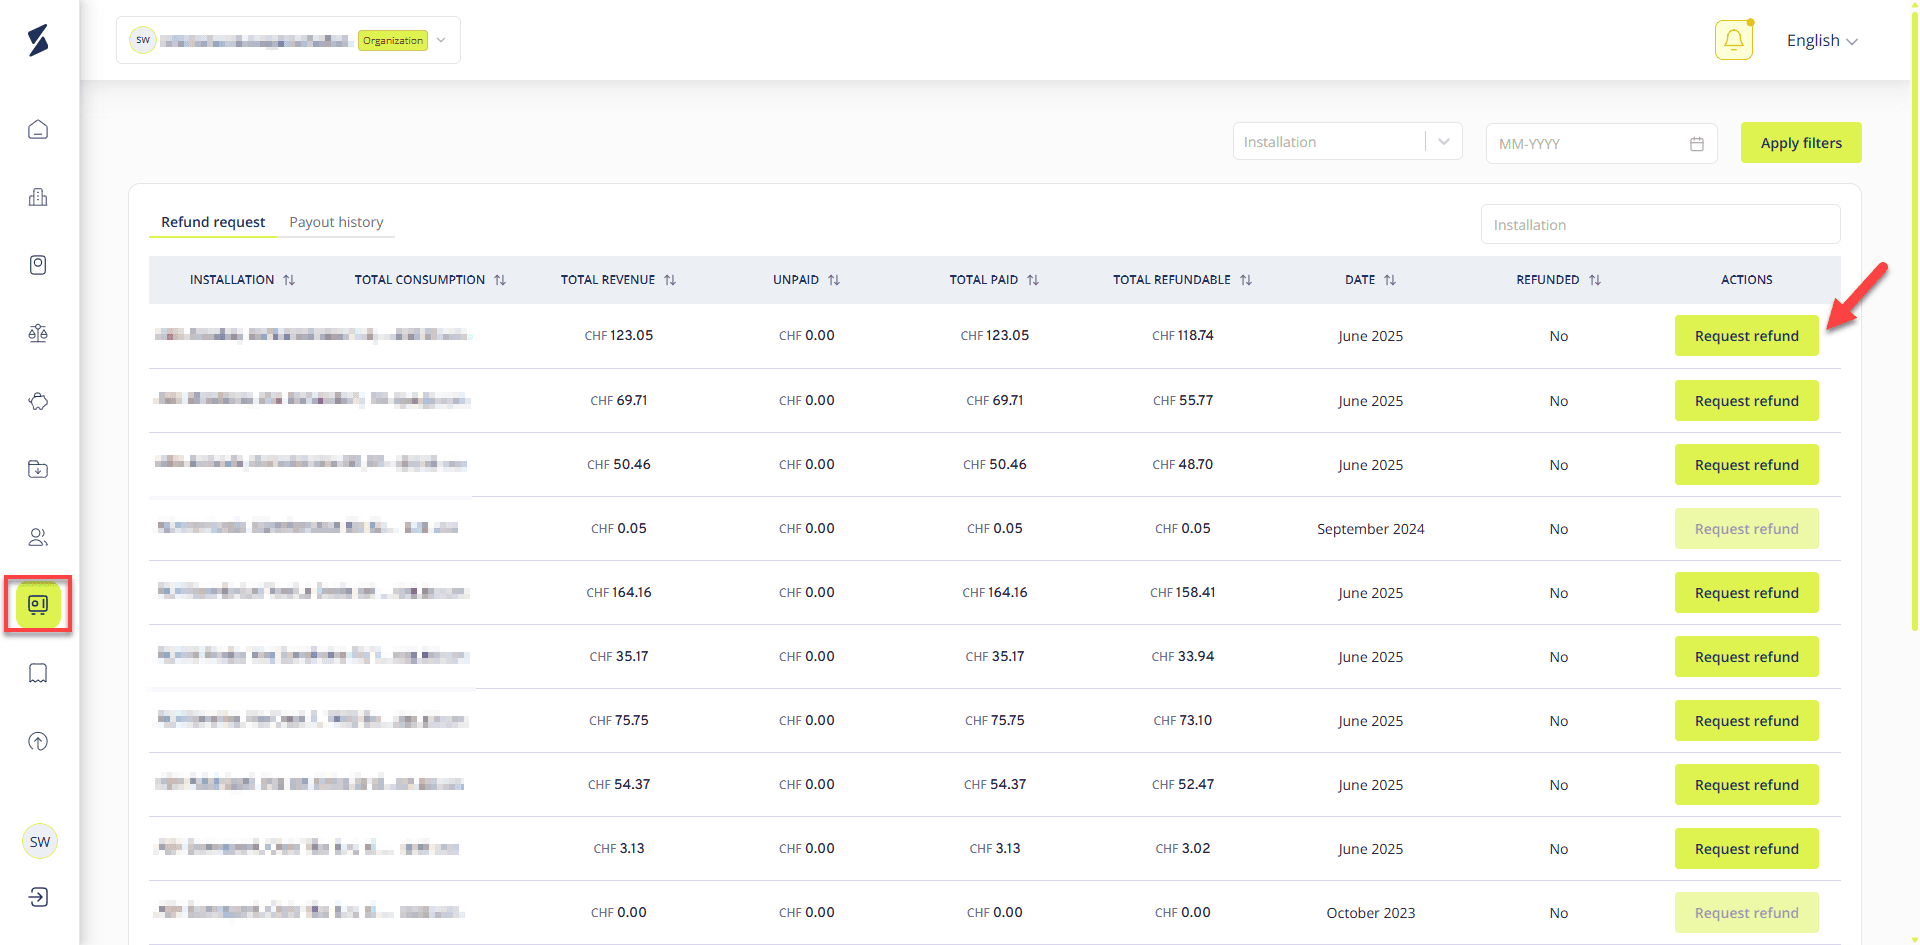This screenshot has height=945, width=1920.
Task: Open the meter device sidebar icon
Action: click(38, 265)
